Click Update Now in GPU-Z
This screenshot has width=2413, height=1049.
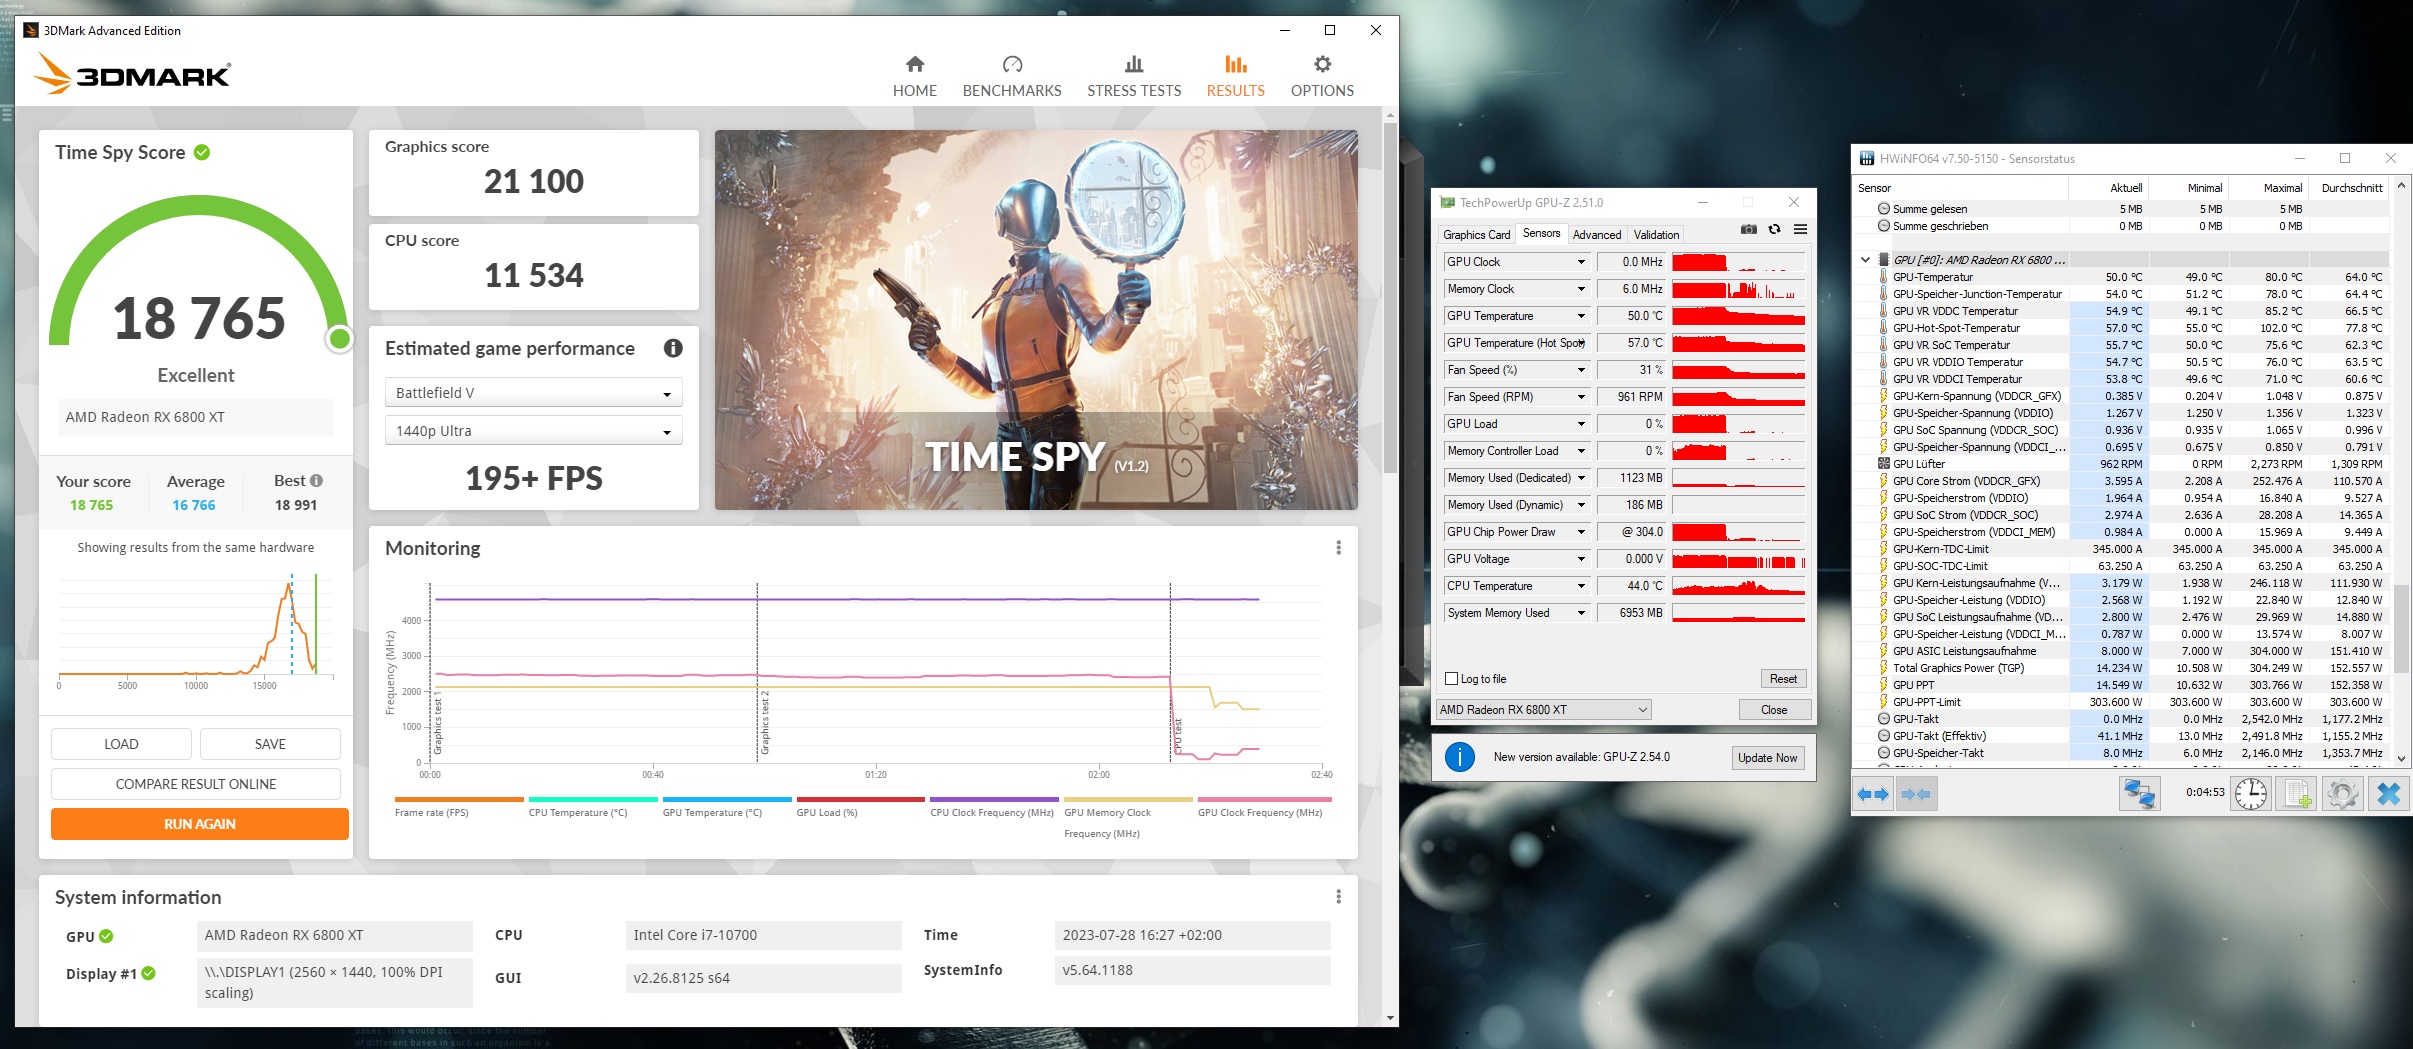pyautogui.click(x=1767, y=758)
